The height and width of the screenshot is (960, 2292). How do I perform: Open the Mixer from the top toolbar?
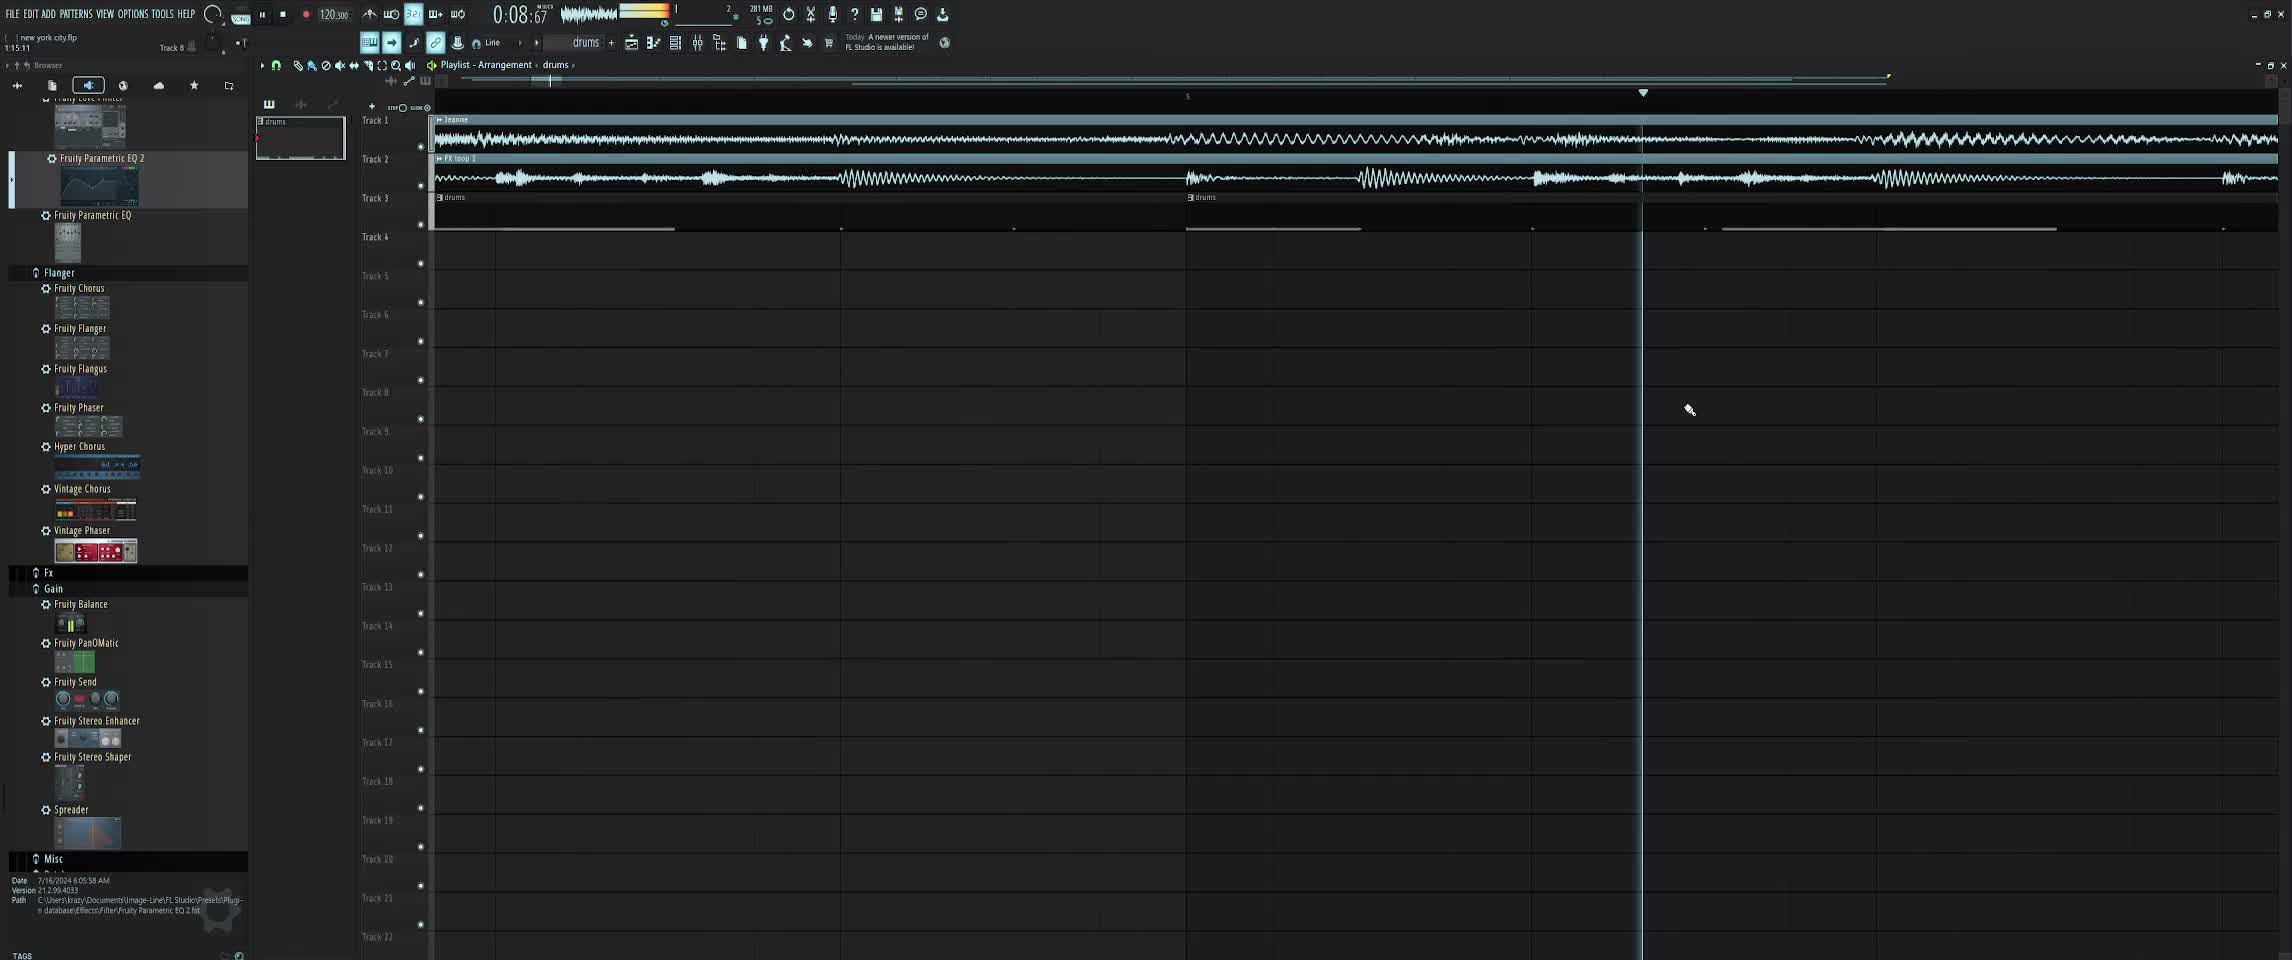point(698,43)
